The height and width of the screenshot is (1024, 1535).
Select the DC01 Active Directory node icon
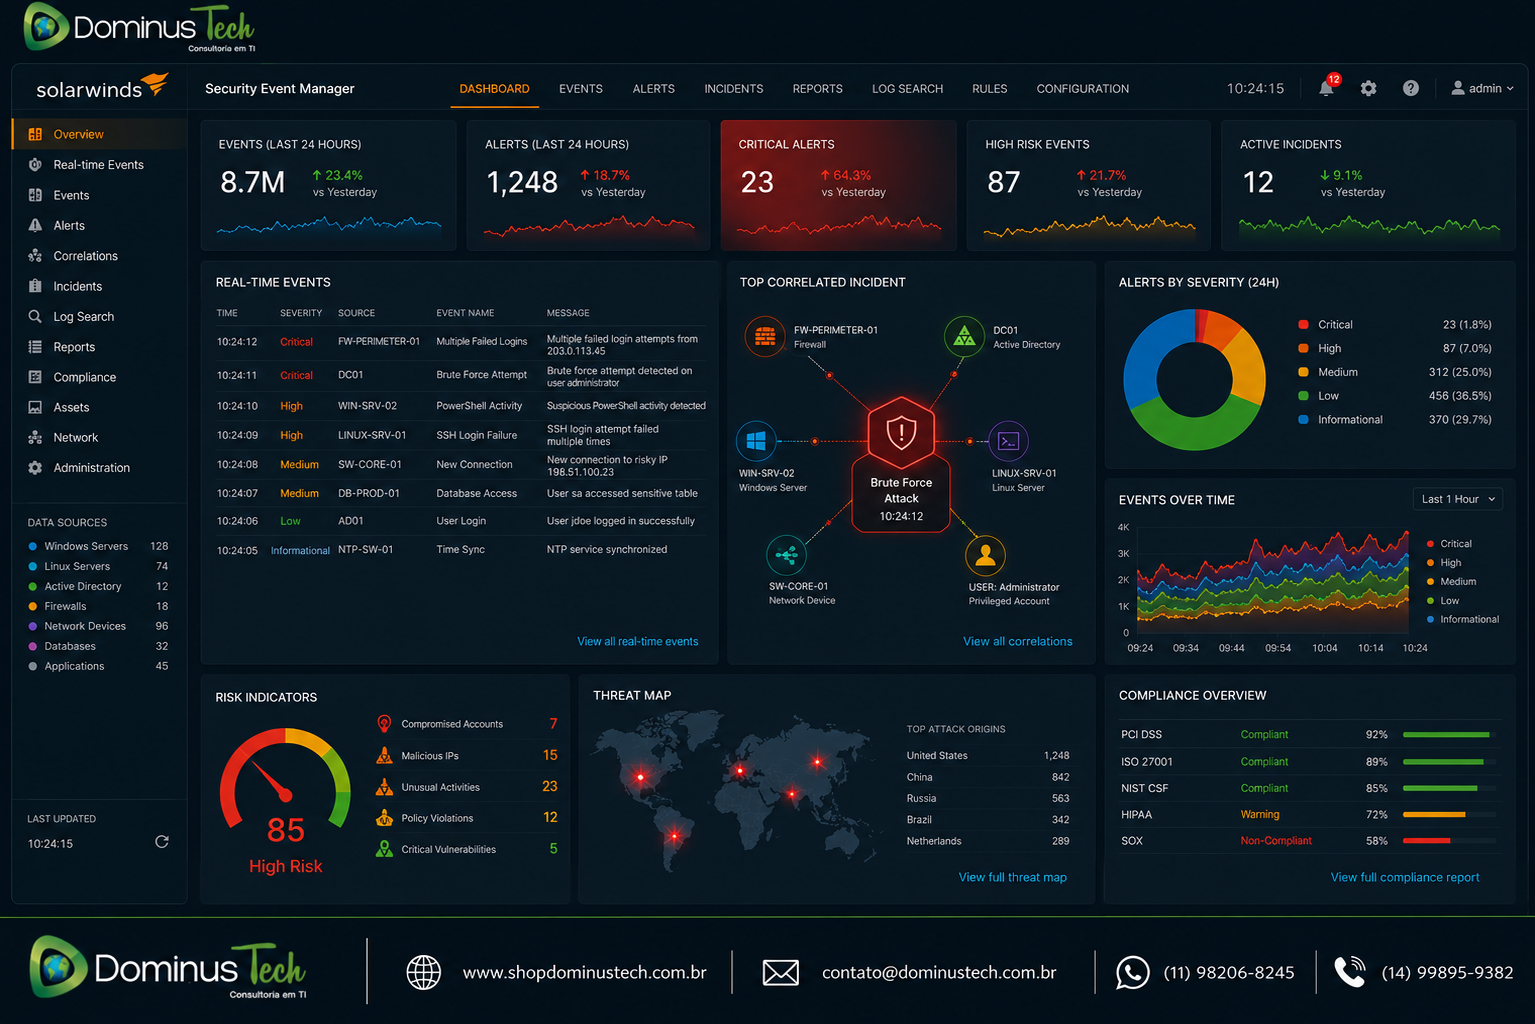(964, 336)
